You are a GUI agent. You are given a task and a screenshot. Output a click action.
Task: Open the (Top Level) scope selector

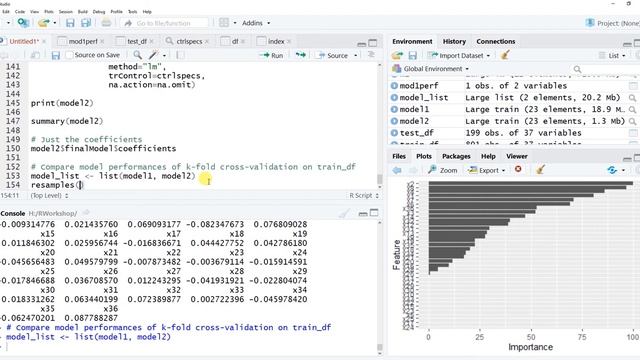click(49, 196)
